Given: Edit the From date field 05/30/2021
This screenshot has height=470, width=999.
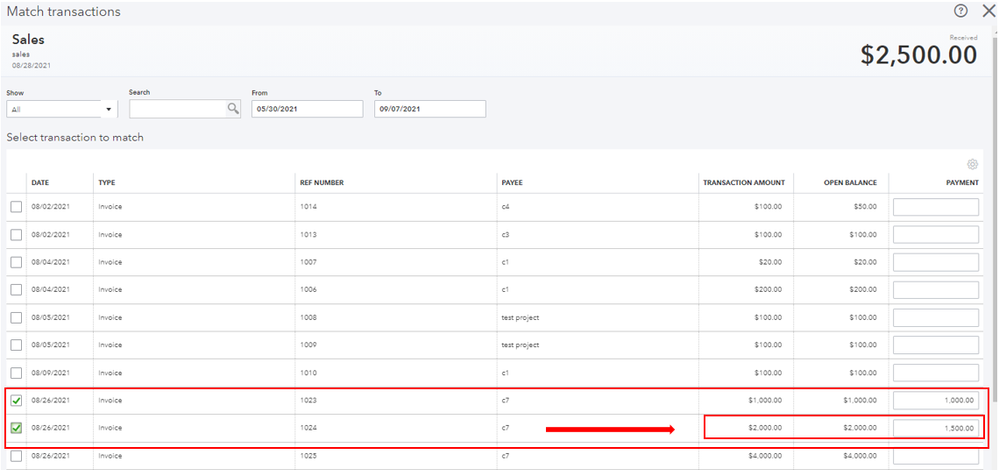Looking at the screenshot, I should (x=307, y=109).
